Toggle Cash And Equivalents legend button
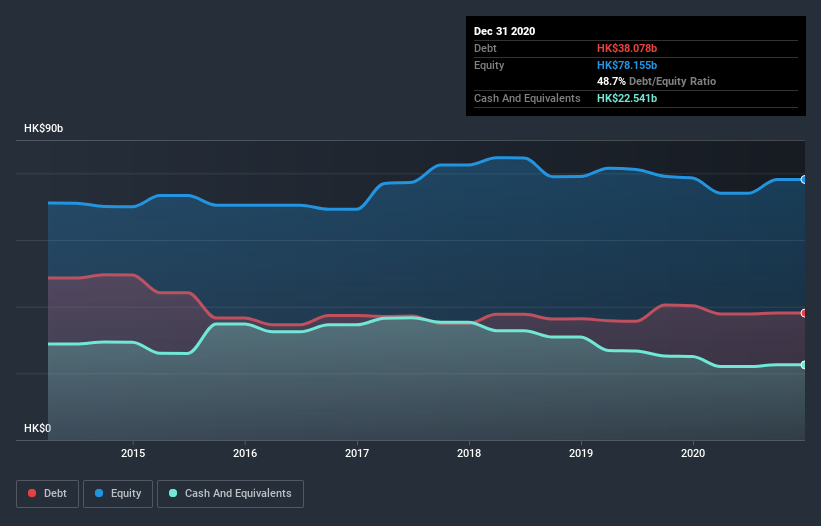 tap(230, 494)
